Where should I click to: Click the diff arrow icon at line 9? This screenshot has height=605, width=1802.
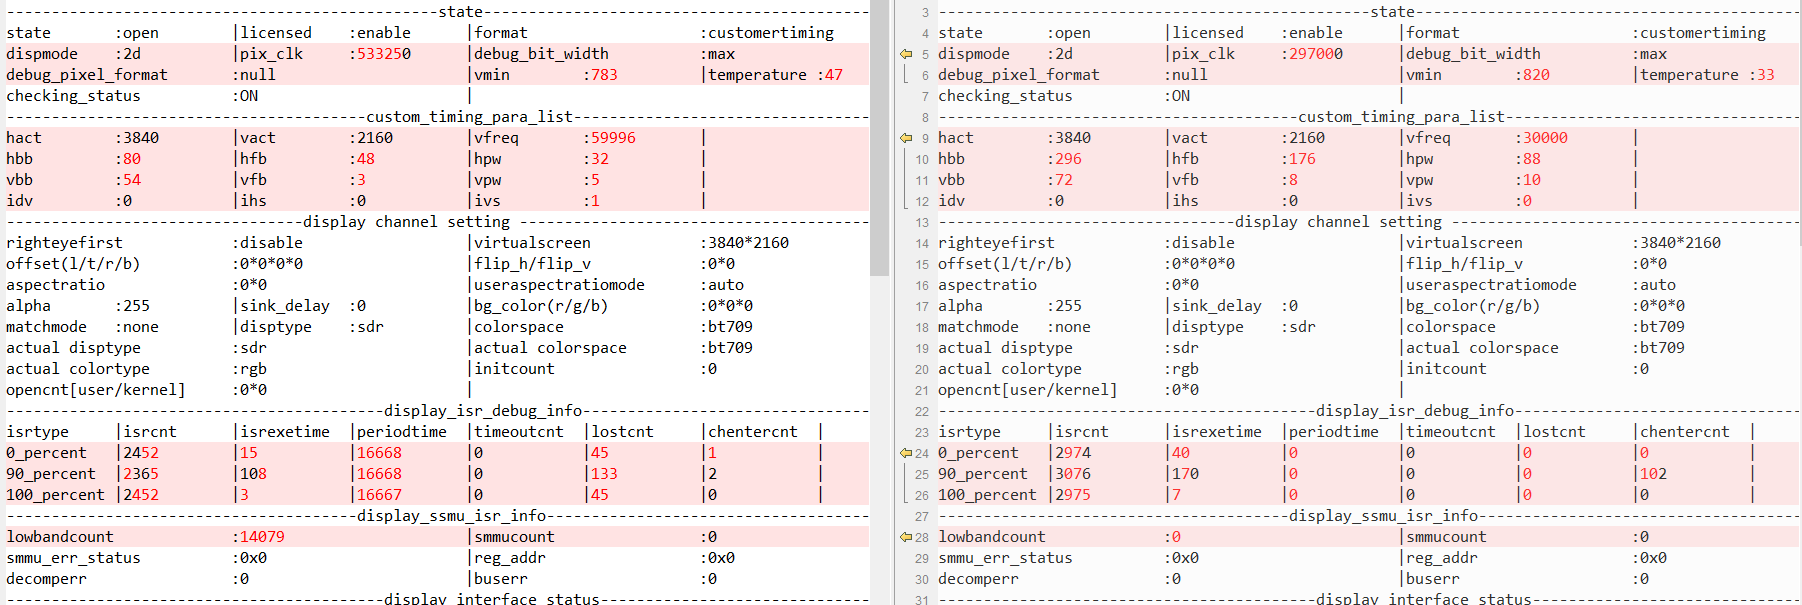pos(906,138)
